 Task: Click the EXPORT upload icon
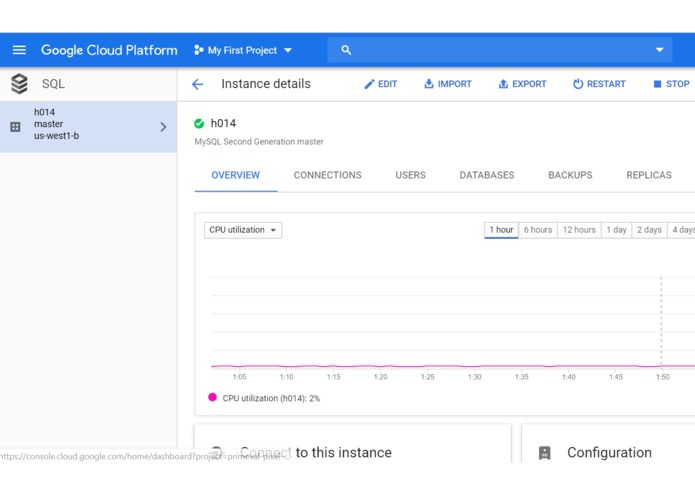(x=503, y=84)
